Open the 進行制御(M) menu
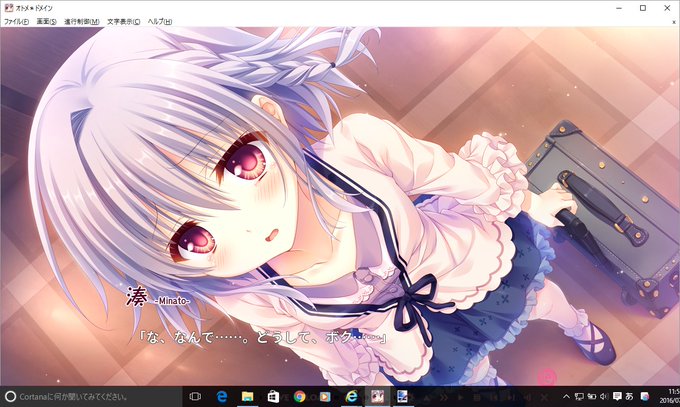Viewport: 680px width, 407px height. 82,21
